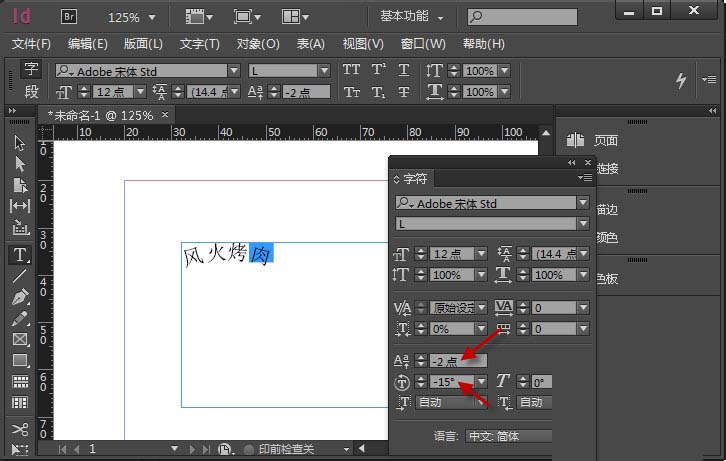Viewport: 726px width, 461px height.
Task: Open 印前检查关 preflight menu
Action: pos(346,449)
